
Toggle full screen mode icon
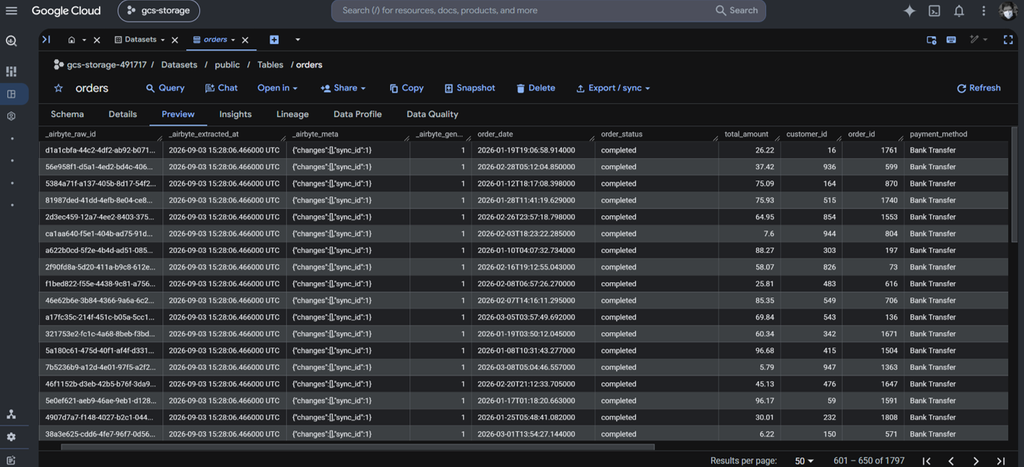pos(1008,40)
